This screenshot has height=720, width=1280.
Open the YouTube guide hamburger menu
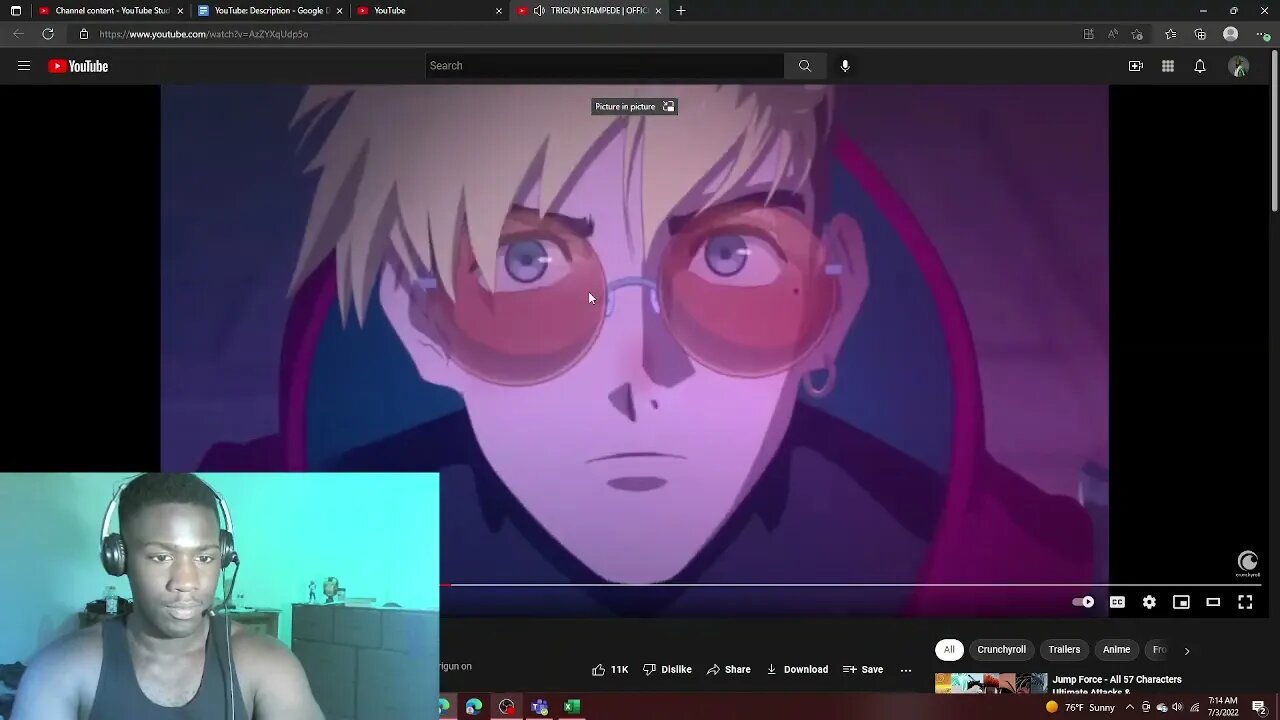click(24, 66)
